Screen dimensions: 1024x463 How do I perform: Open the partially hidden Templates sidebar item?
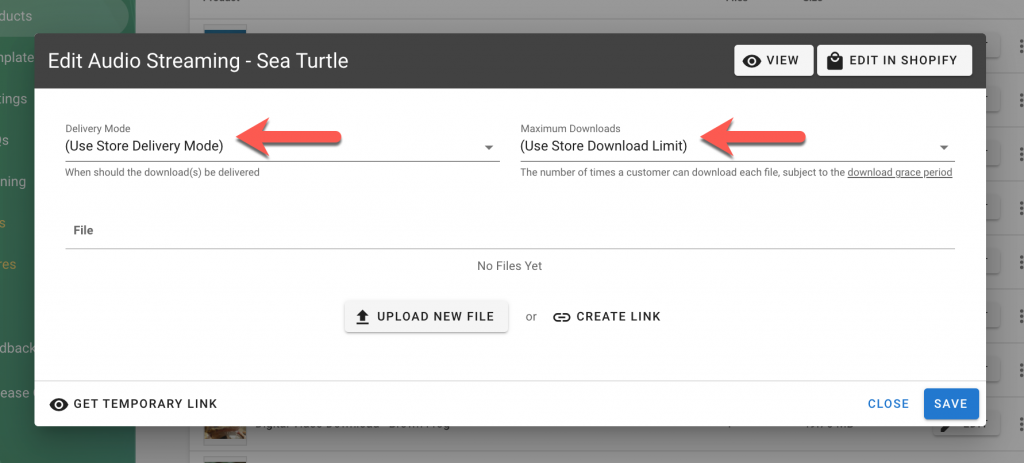17,57
